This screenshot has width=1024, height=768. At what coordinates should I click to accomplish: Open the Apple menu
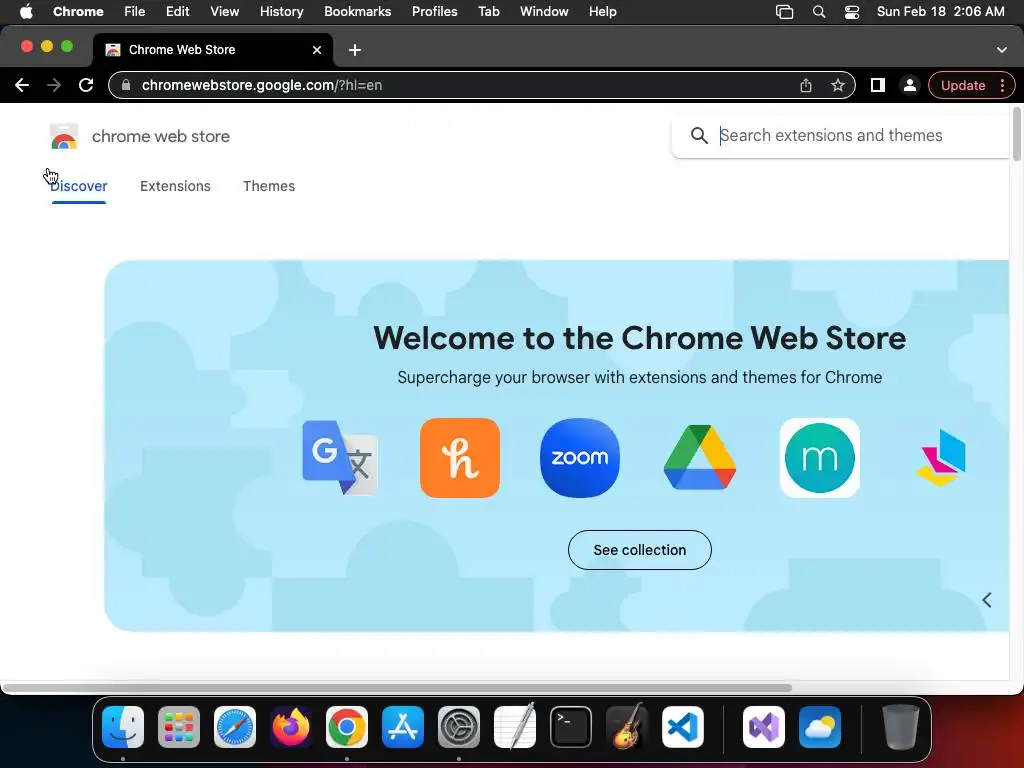(26, 12)
